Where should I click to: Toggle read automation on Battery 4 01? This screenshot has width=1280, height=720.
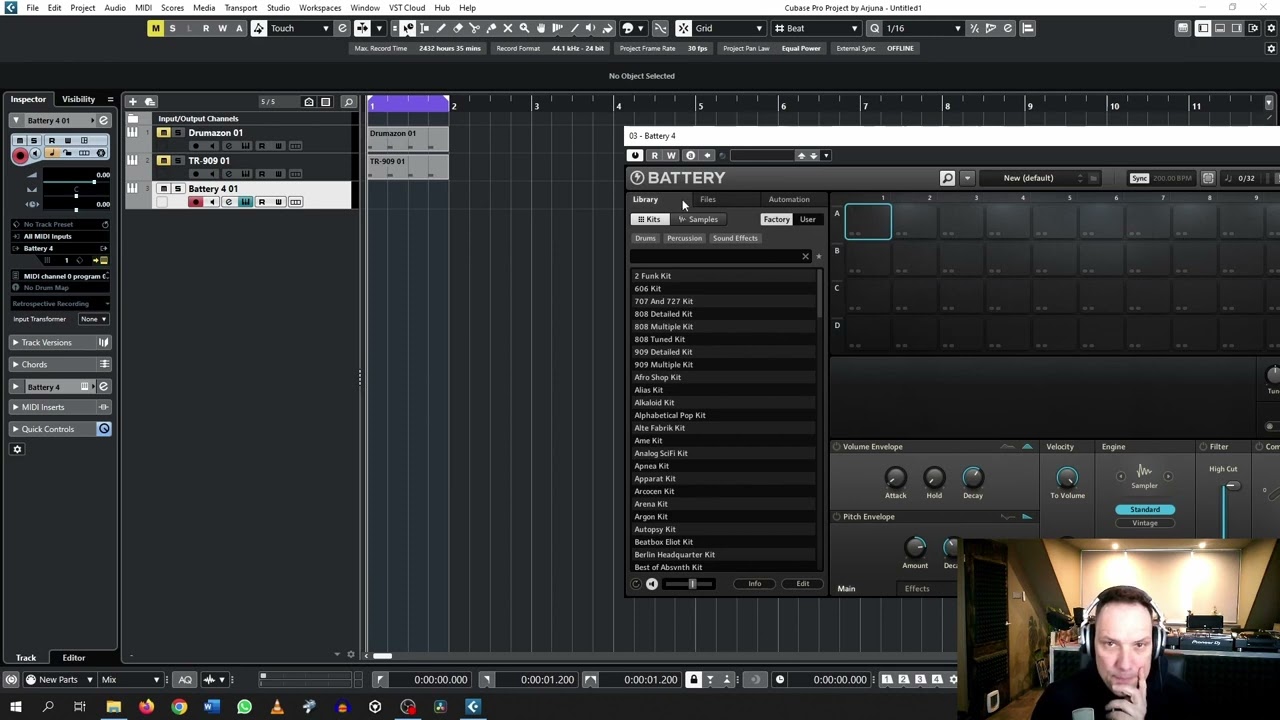tap(262, 202)
